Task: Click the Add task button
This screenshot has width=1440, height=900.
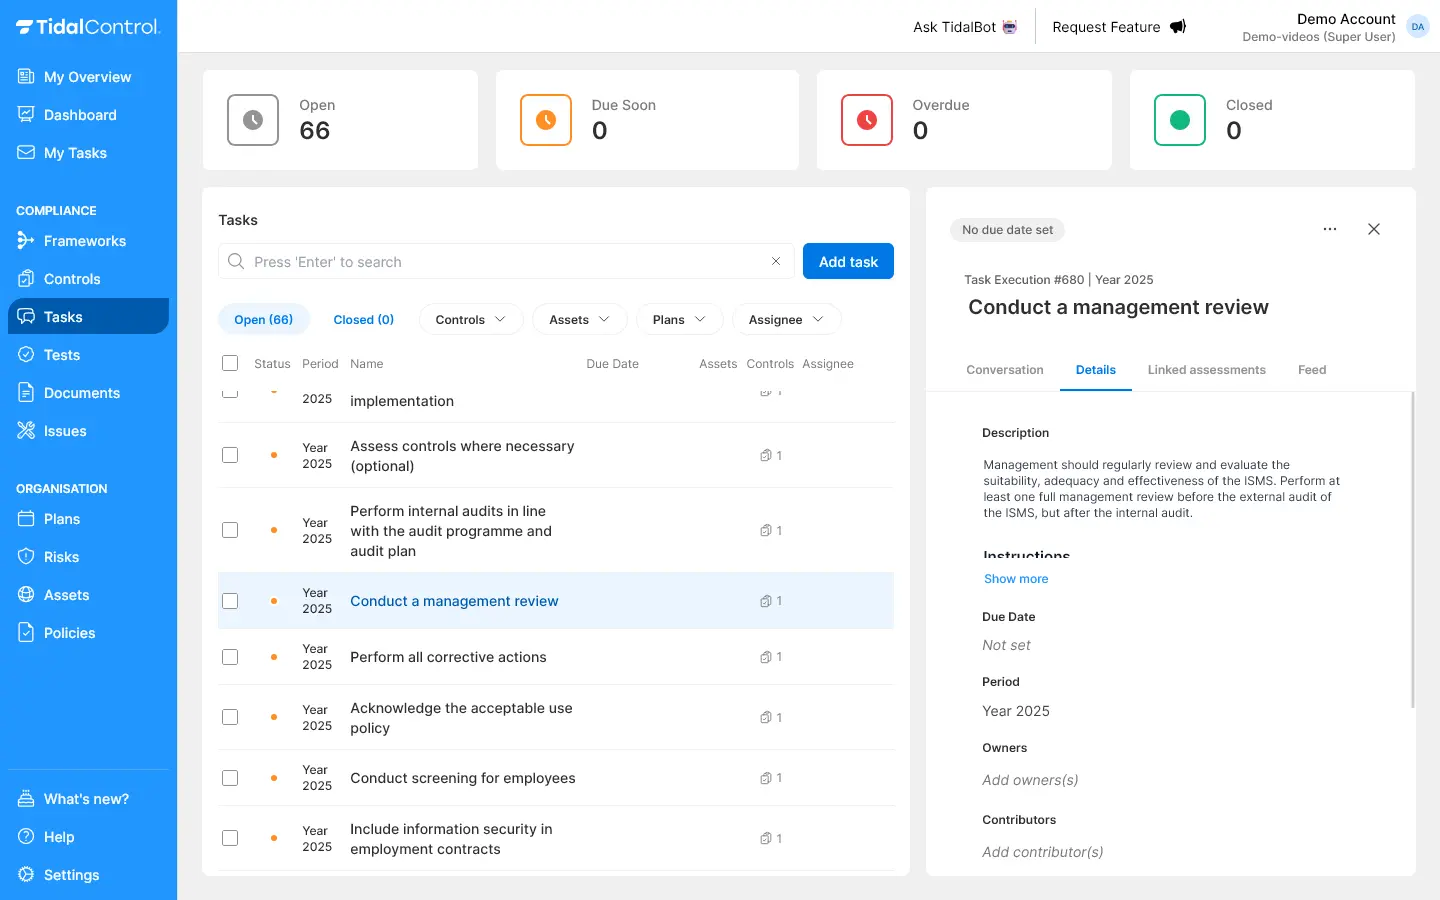Action: click(848, 262)
